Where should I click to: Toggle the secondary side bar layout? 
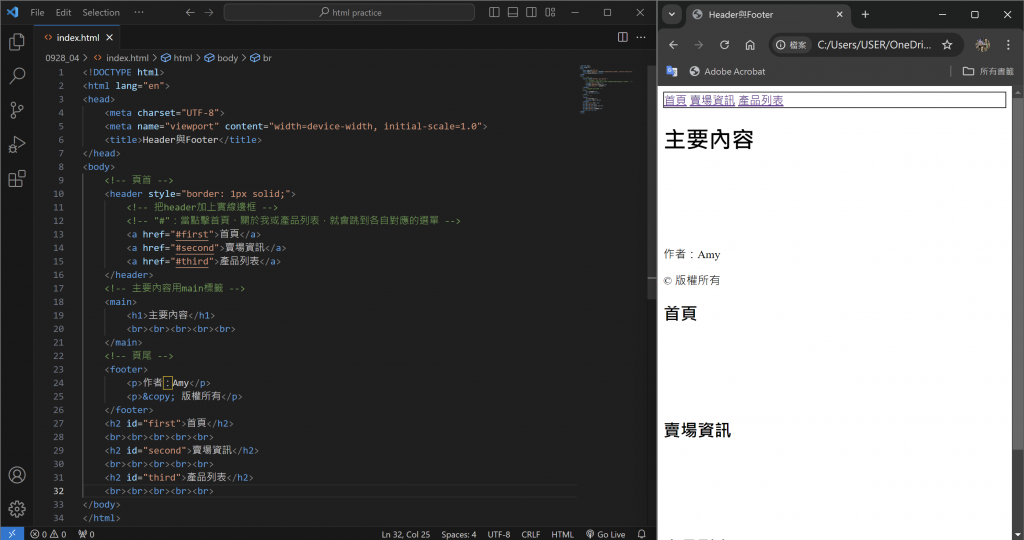pyautogui.click(x=532, y=12)
